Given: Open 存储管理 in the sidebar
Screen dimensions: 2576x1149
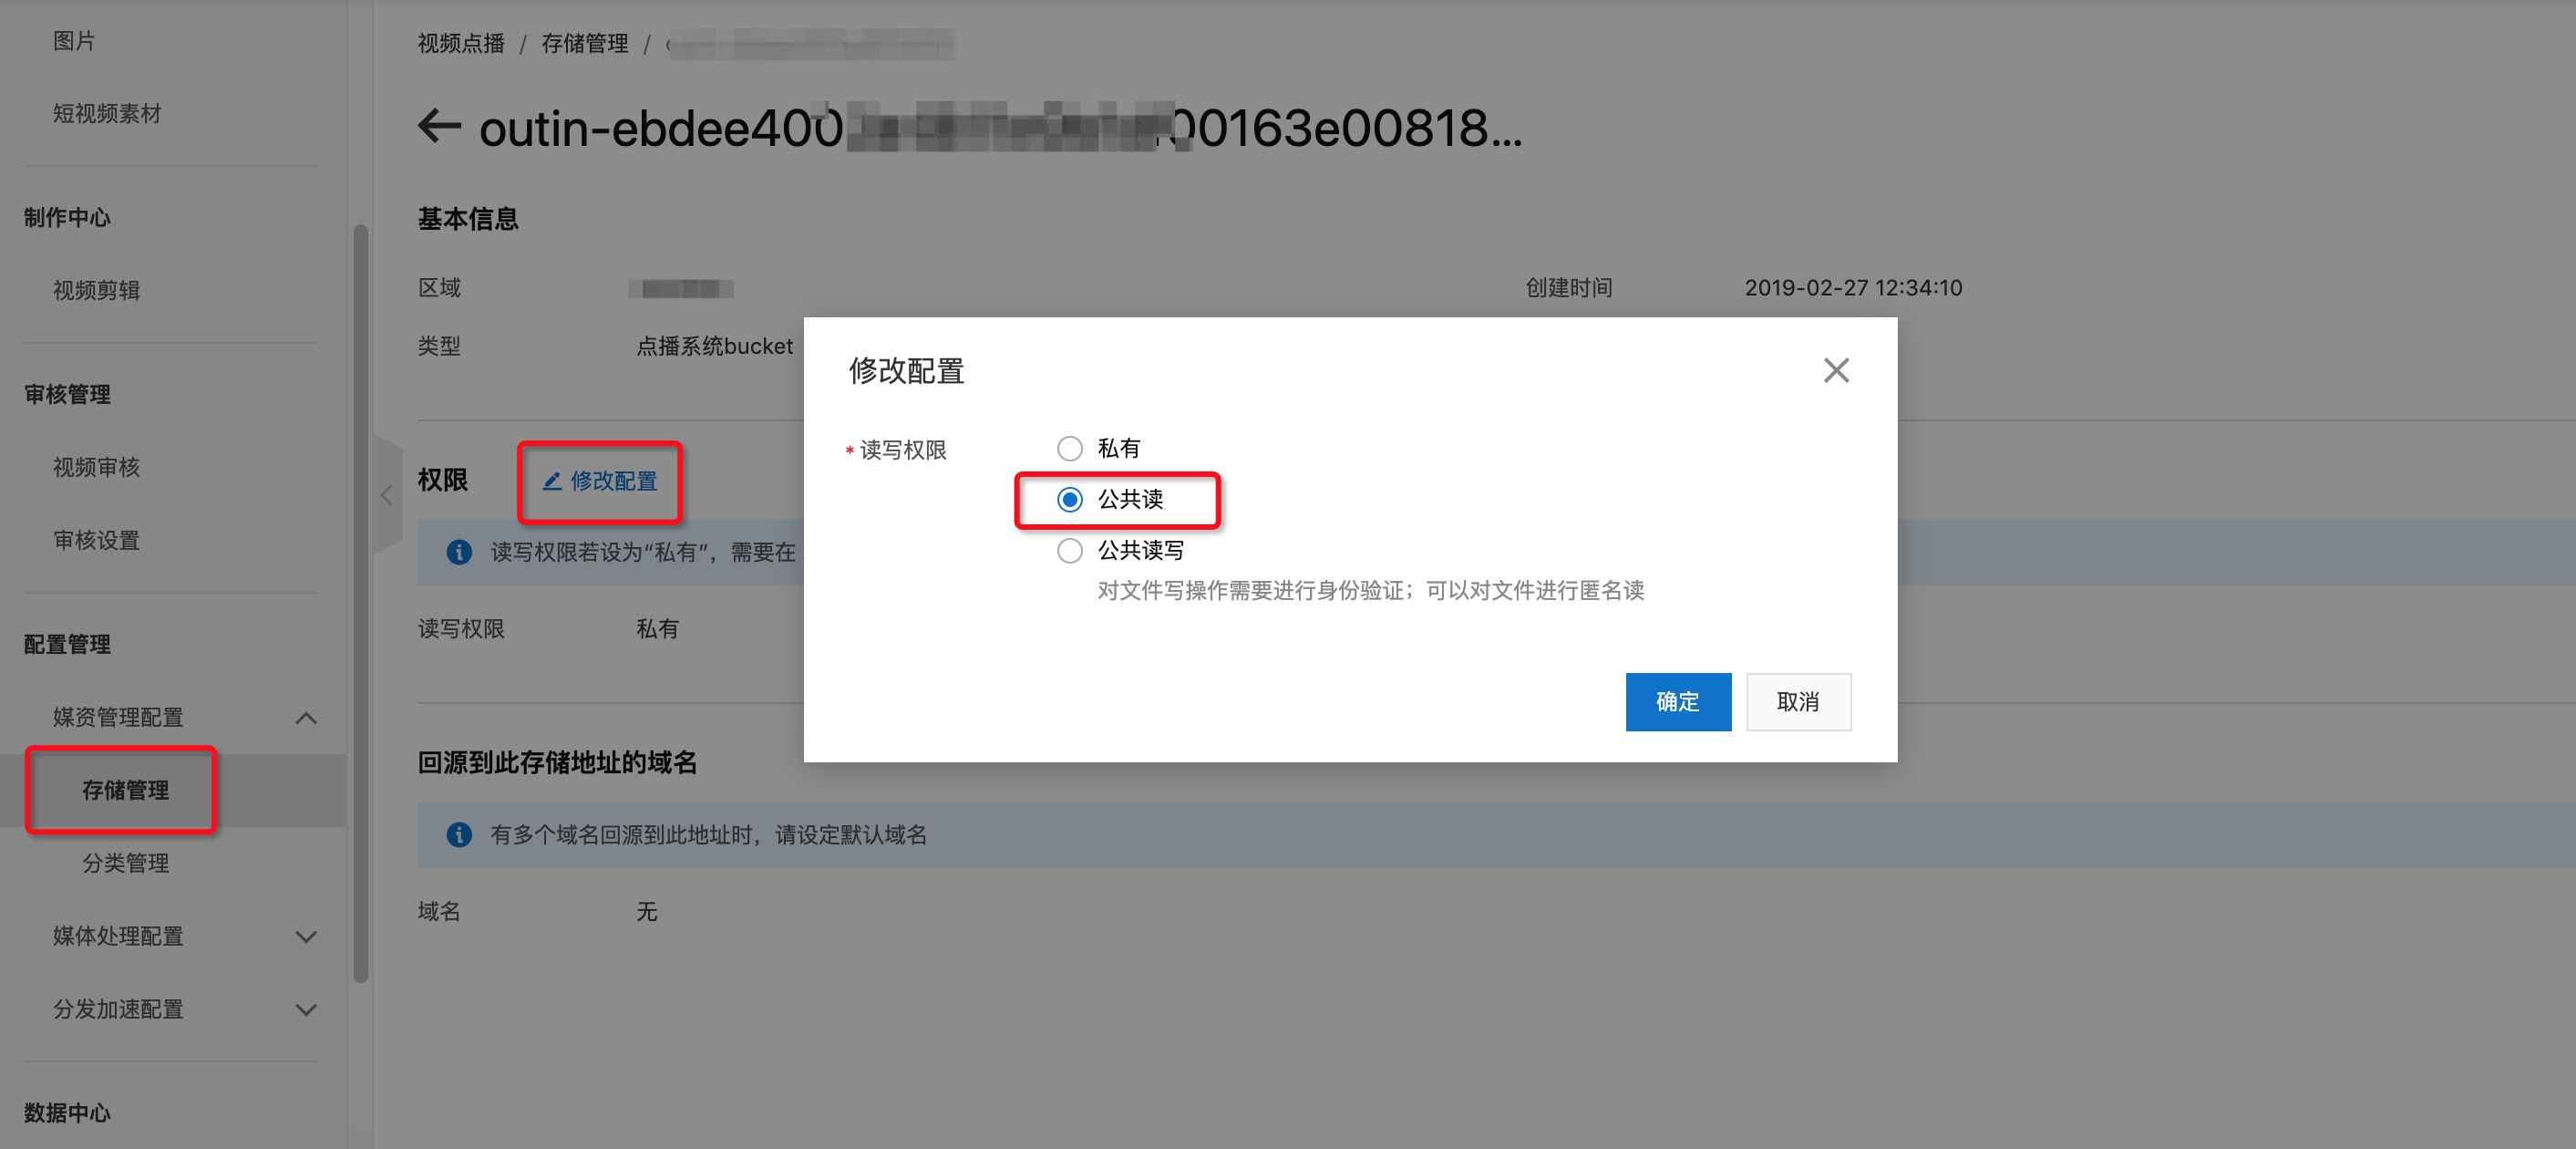Looking at the screenshot, I should (x=125, y=790).
